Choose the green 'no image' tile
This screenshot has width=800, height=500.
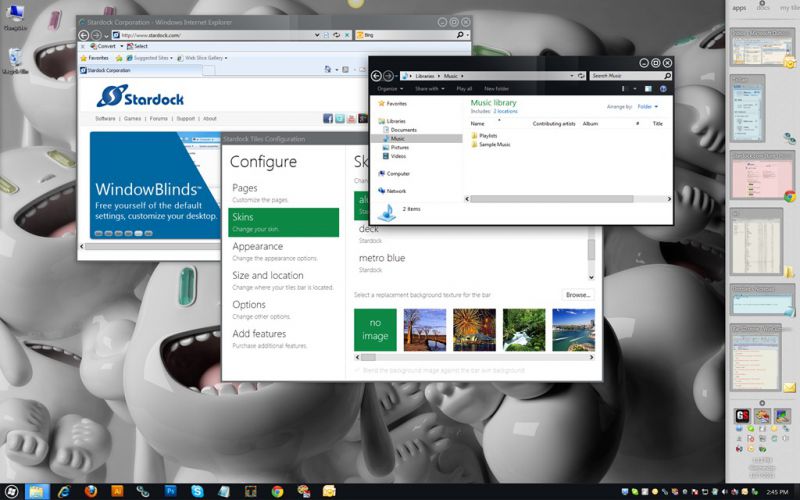(x=375, y=329)
